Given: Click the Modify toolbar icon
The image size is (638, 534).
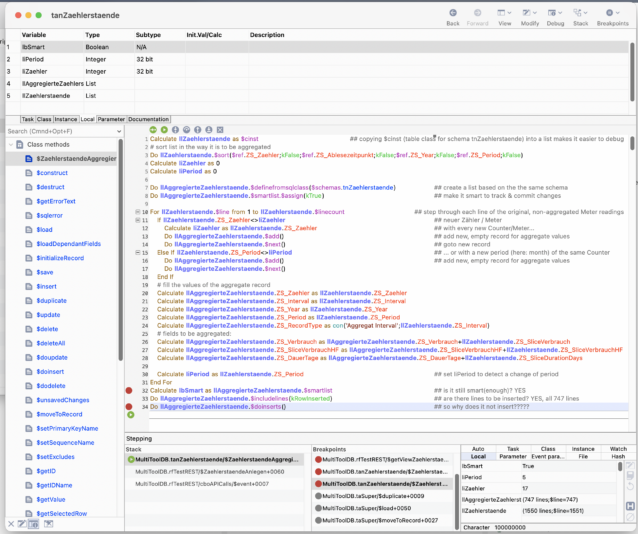Looking at the screenshot, I should (529, 13).
